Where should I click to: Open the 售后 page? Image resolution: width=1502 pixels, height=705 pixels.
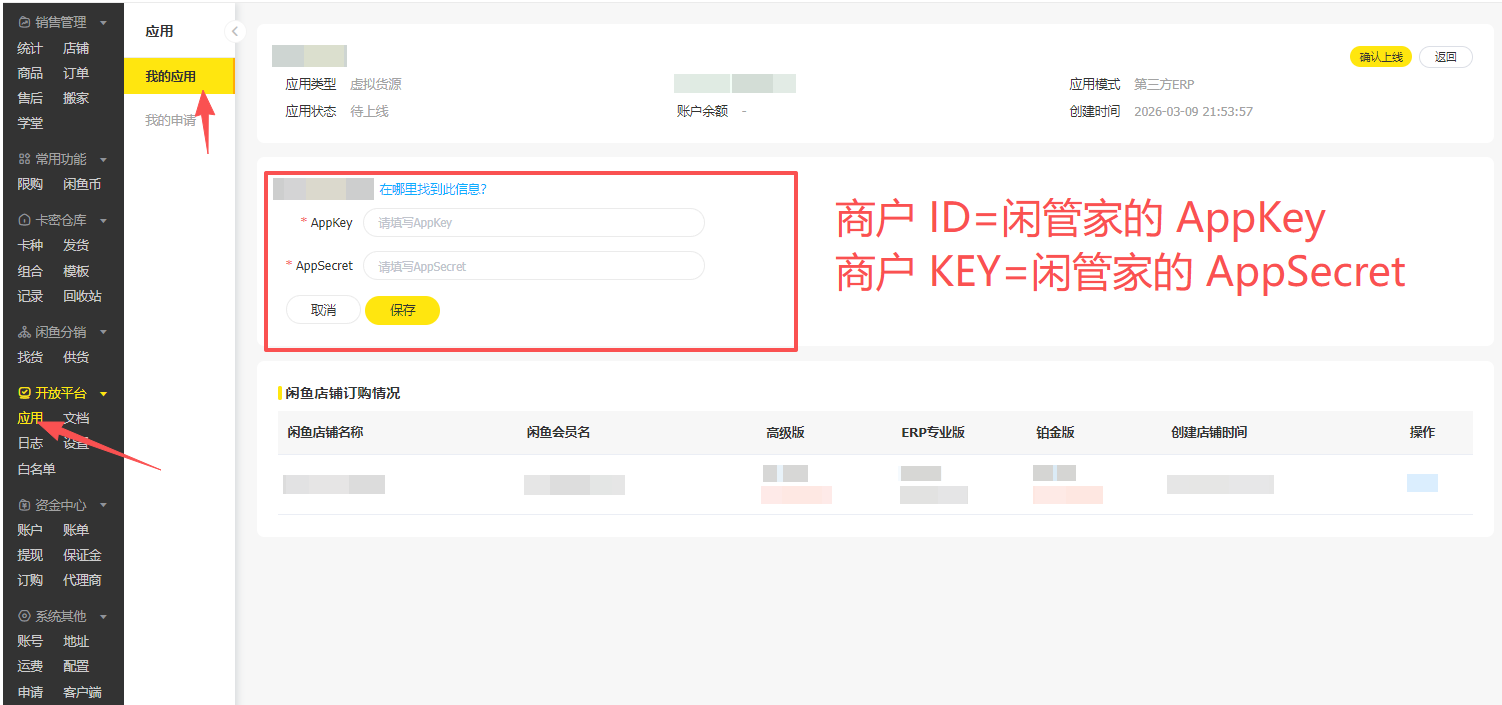pyautogui.click(x=30, y=98)
